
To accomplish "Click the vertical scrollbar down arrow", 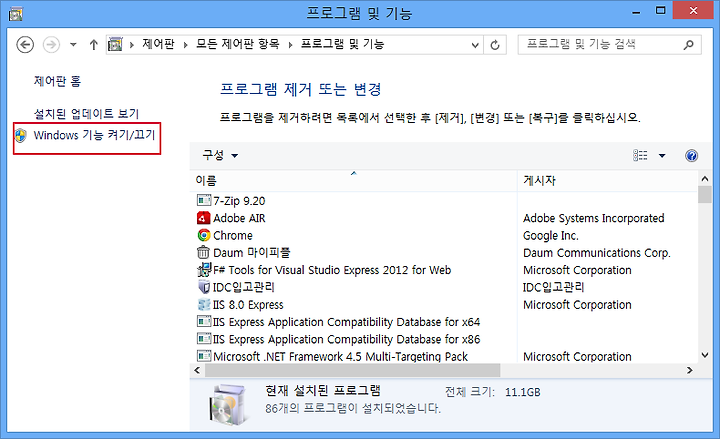I will [x=705, y=355].
